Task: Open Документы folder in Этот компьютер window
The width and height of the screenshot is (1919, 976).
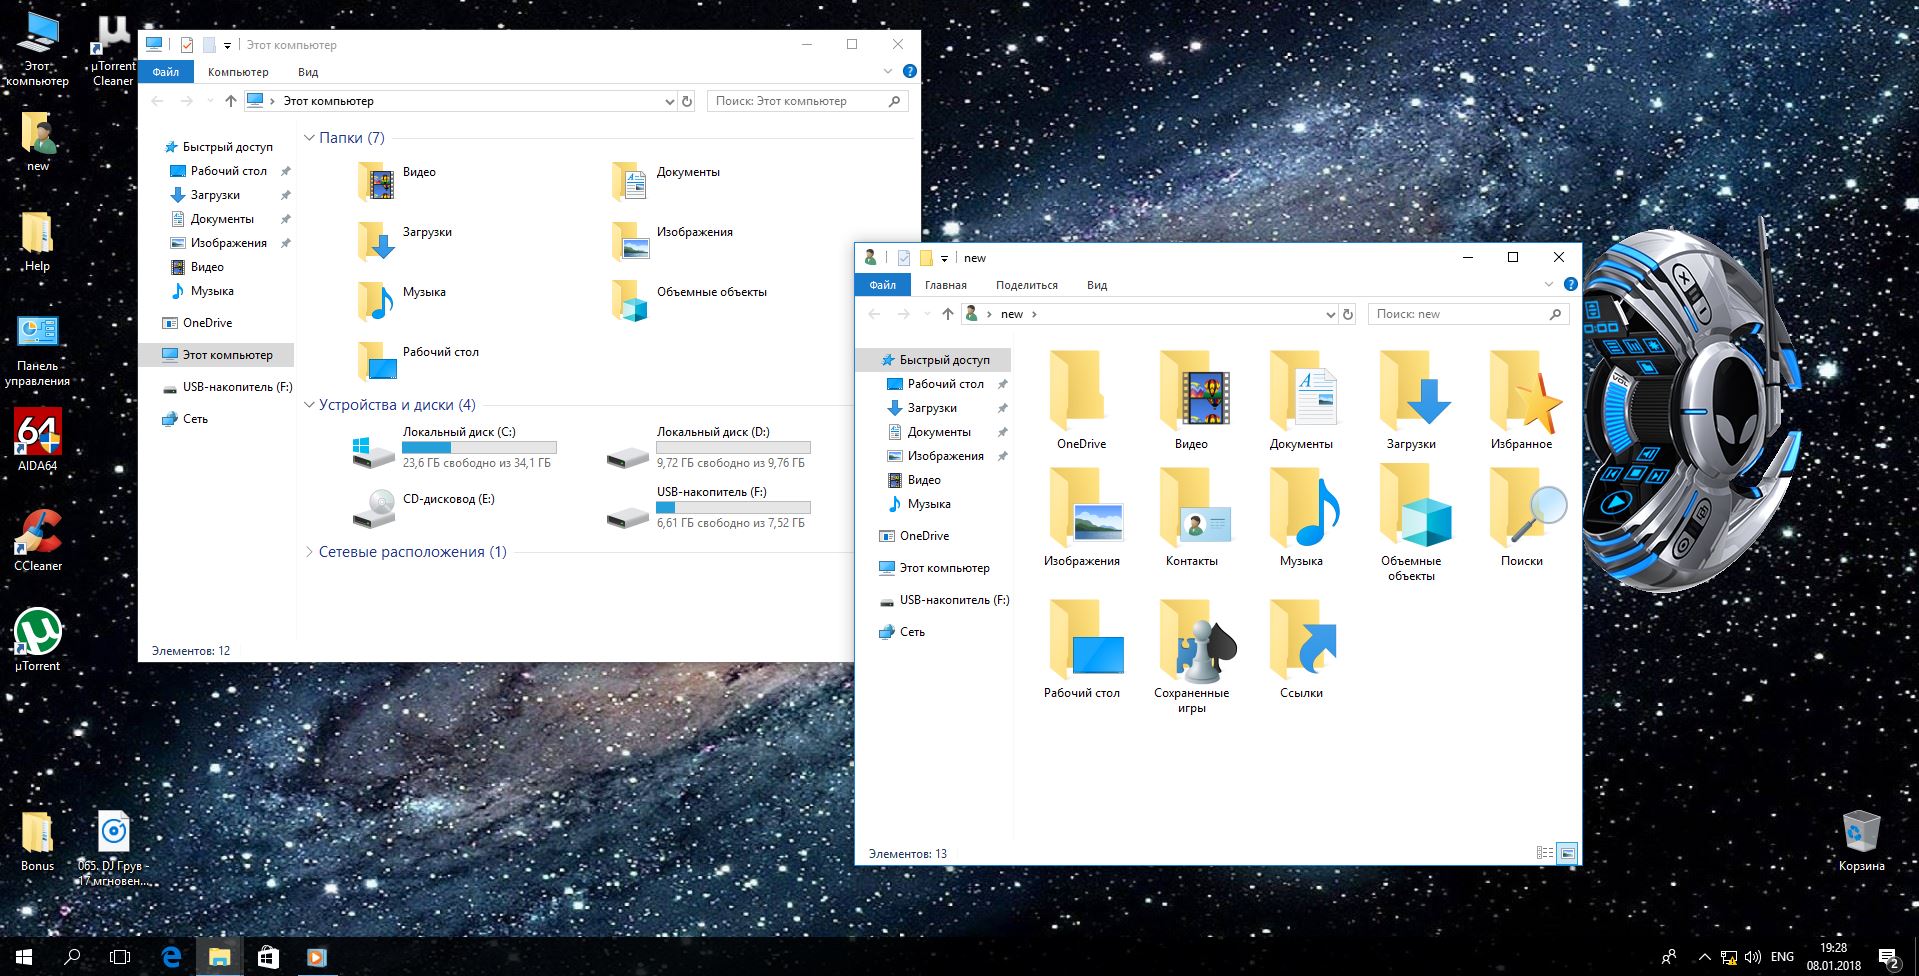Action: pyautogui.click(x=666, y=183)
